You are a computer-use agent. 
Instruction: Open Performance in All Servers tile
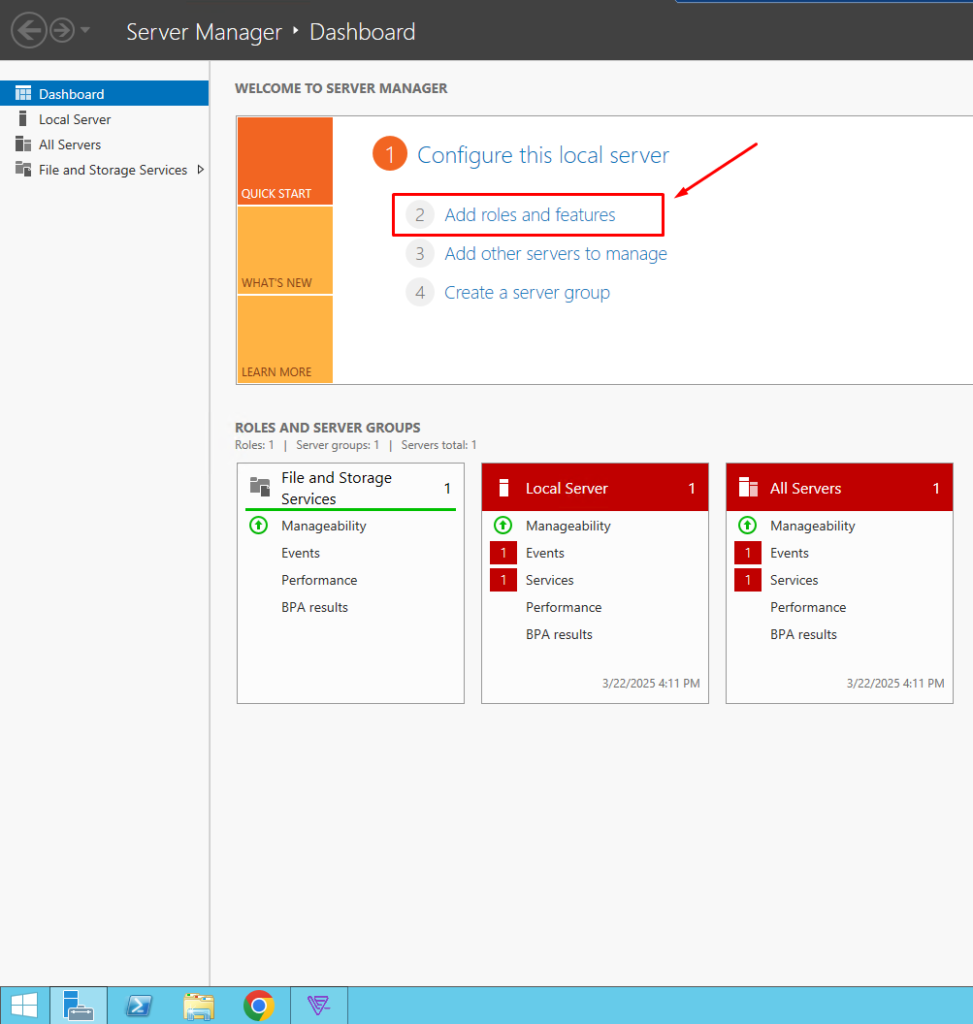(x=808, y=607)
